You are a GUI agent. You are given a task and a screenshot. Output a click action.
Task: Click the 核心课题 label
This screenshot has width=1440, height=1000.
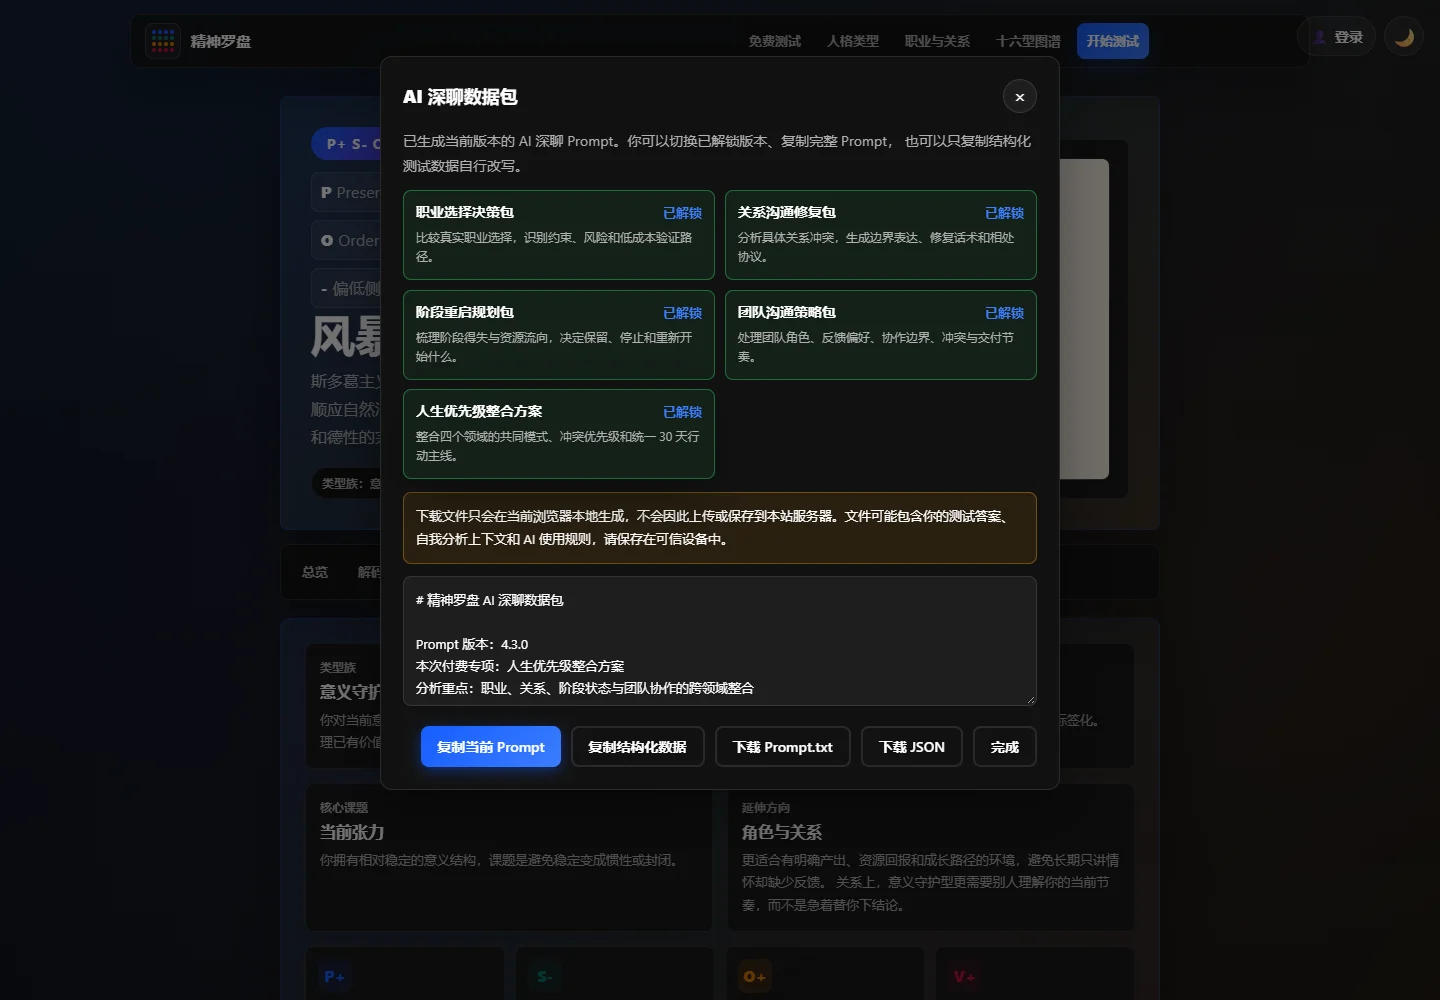click(x=344, y=808)
